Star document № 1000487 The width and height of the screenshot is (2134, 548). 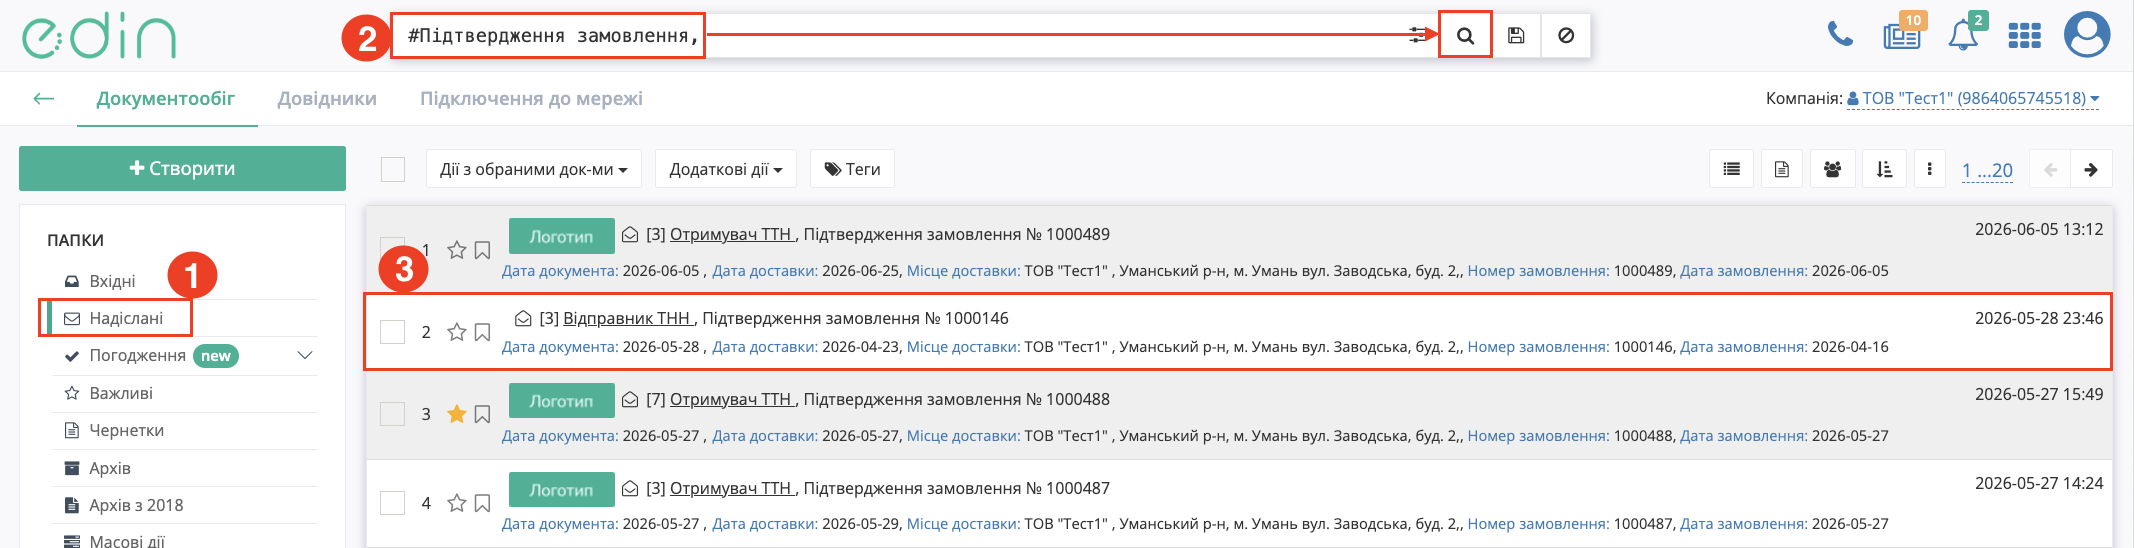pos(457,502)
